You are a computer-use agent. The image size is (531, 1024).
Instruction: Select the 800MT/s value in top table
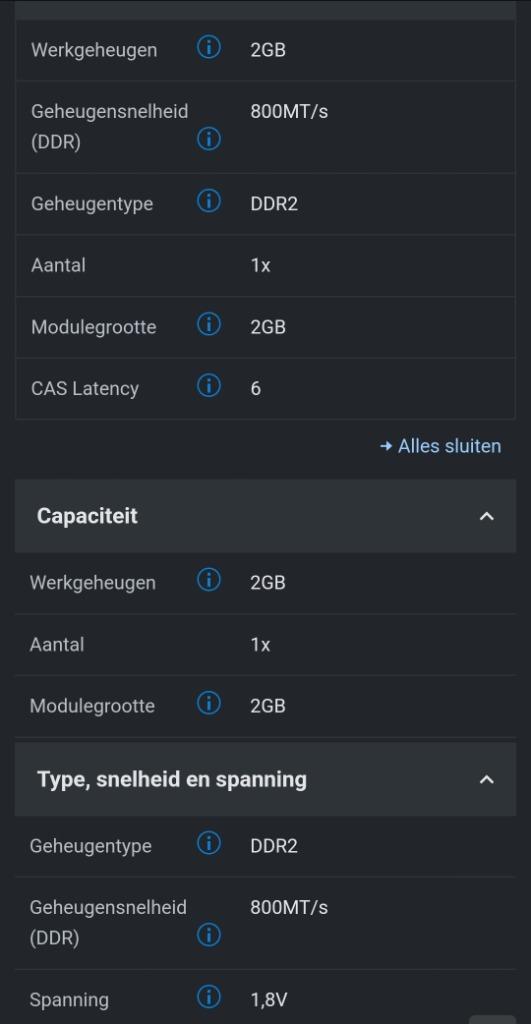(x=289, y=112)
